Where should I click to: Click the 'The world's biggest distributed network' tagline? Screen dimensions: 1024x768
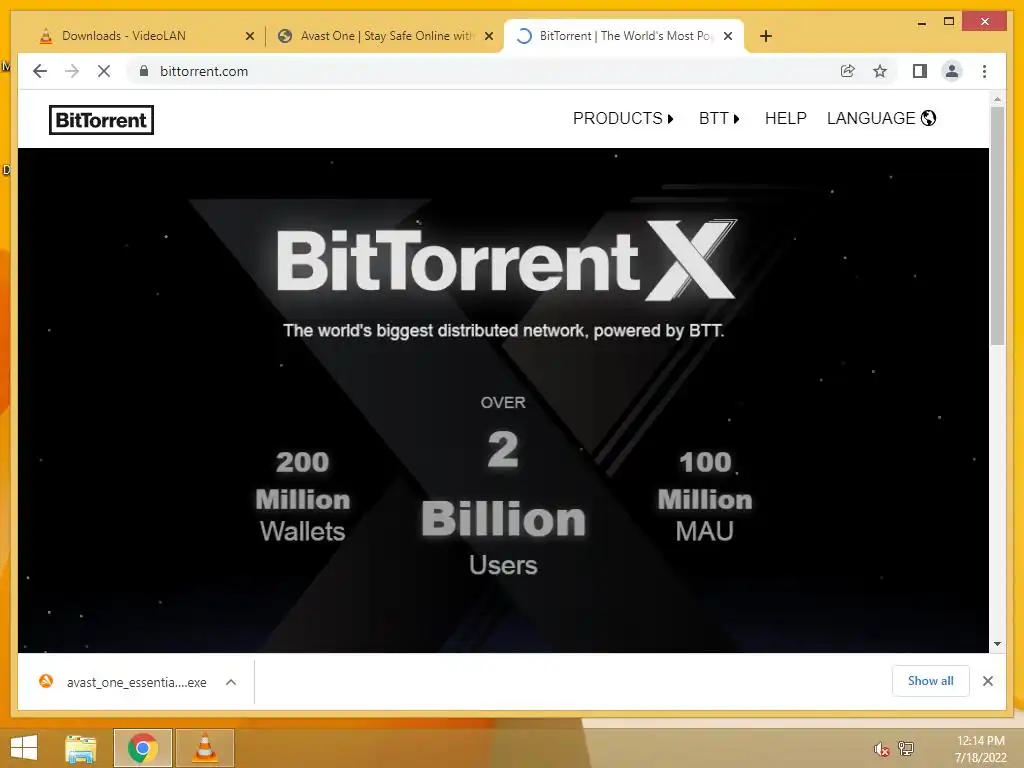(504, 330)
